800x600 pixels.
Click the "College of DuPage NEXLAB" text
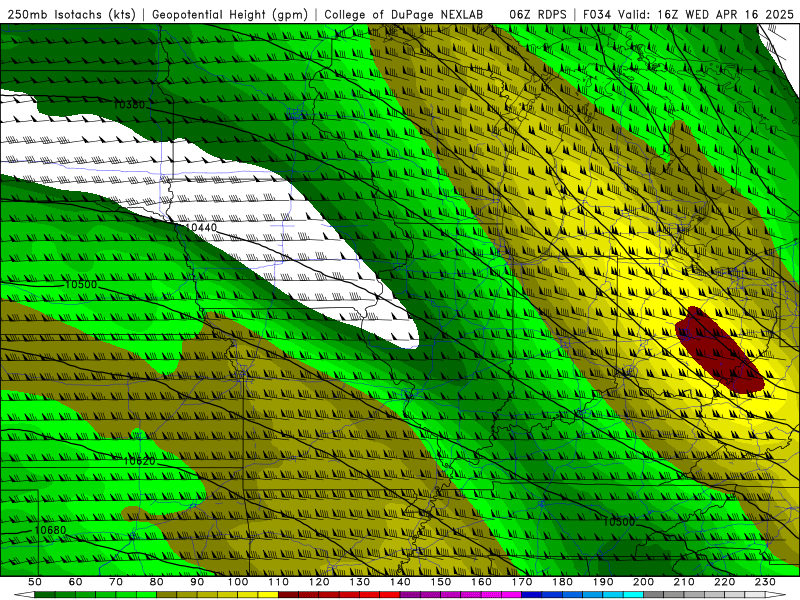404,14
